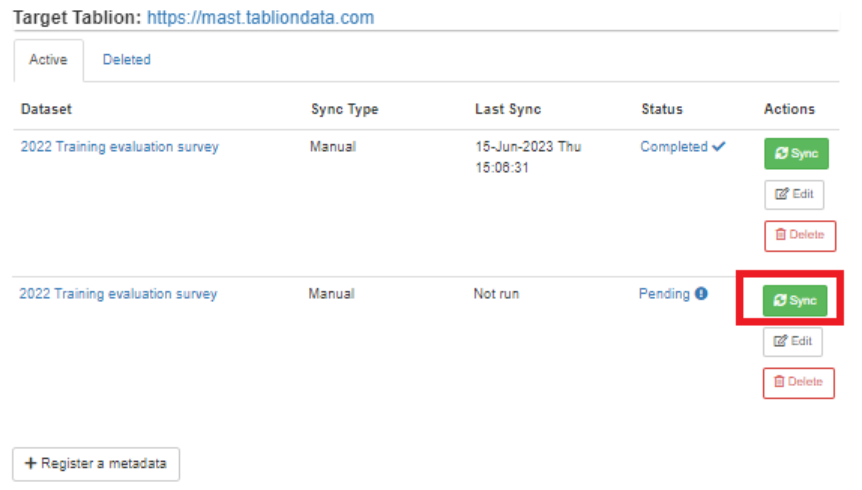Click the checkmark icon beside Completed
This screenshot has height=490, width=862.
click(719, 147)
